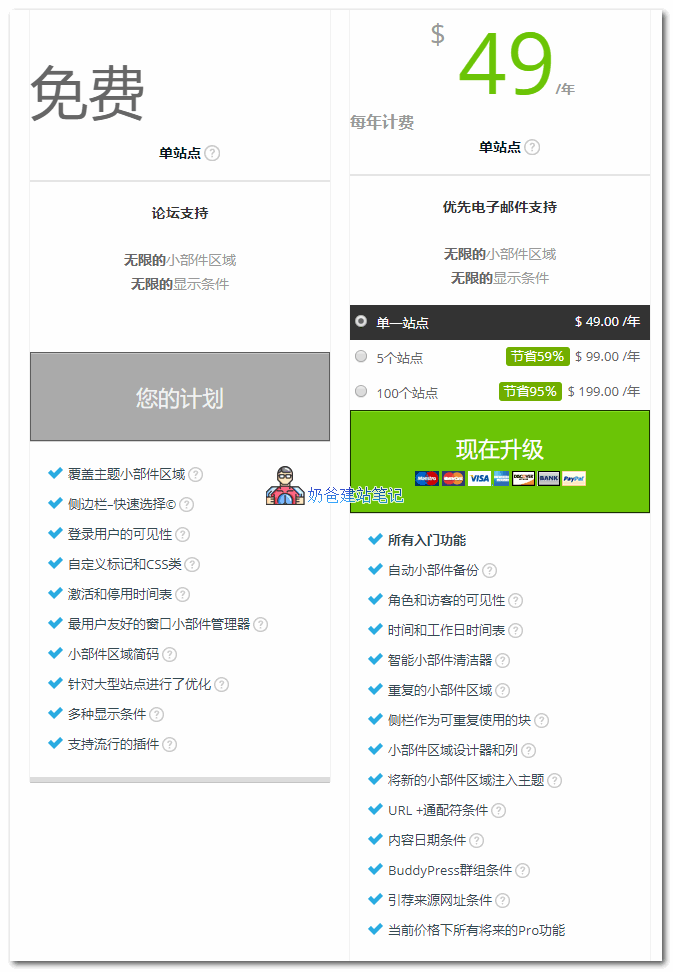This screenshot has width=673, height=972.
Task: Show tooltip for 角色和访客的可见性
Action: (x=515, y=601)
